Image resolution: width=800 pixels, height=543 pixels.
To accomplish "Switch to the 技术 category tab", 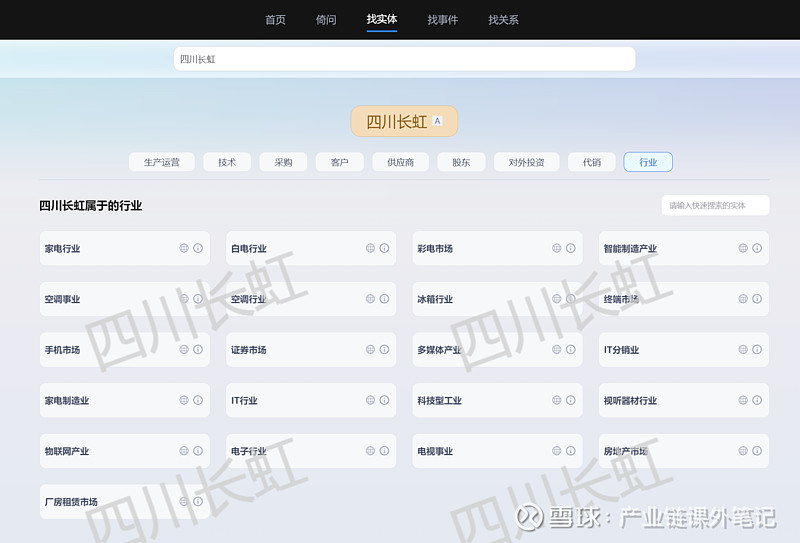I will [x=227, y=162].
